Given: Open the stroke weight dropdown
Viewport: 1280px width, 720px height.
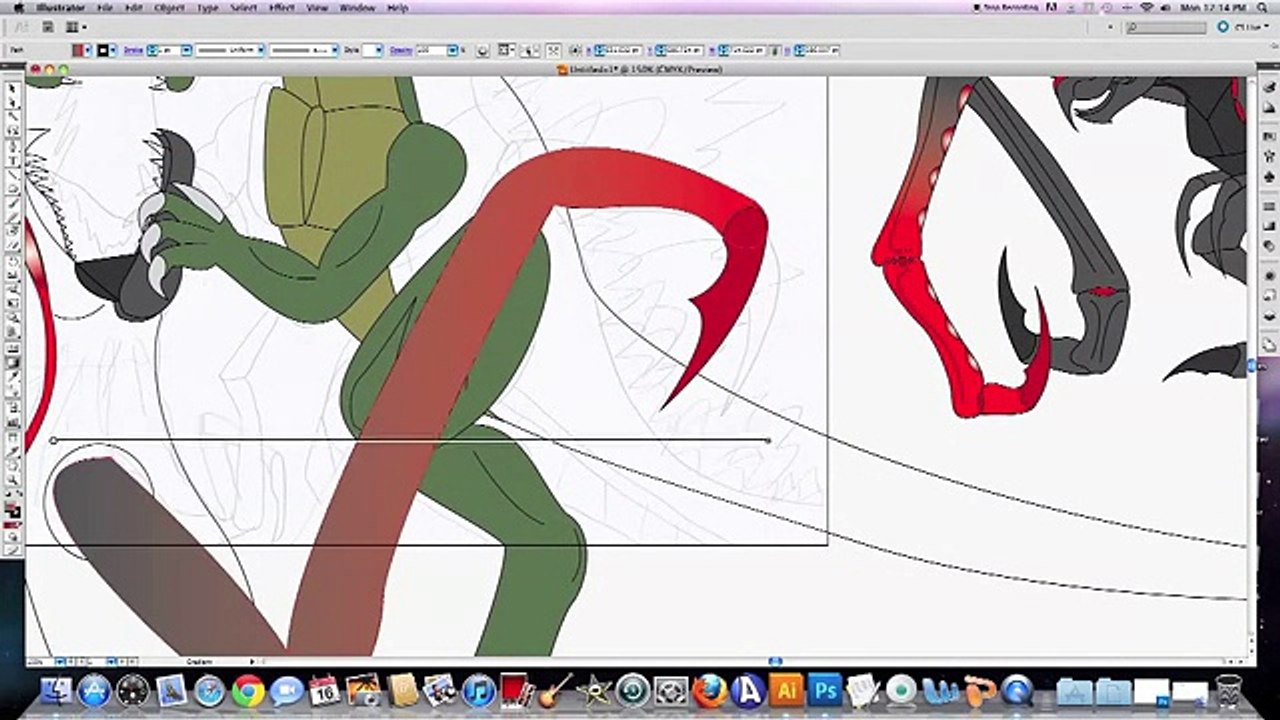Looking at the screenshot, I should [186, 50].
